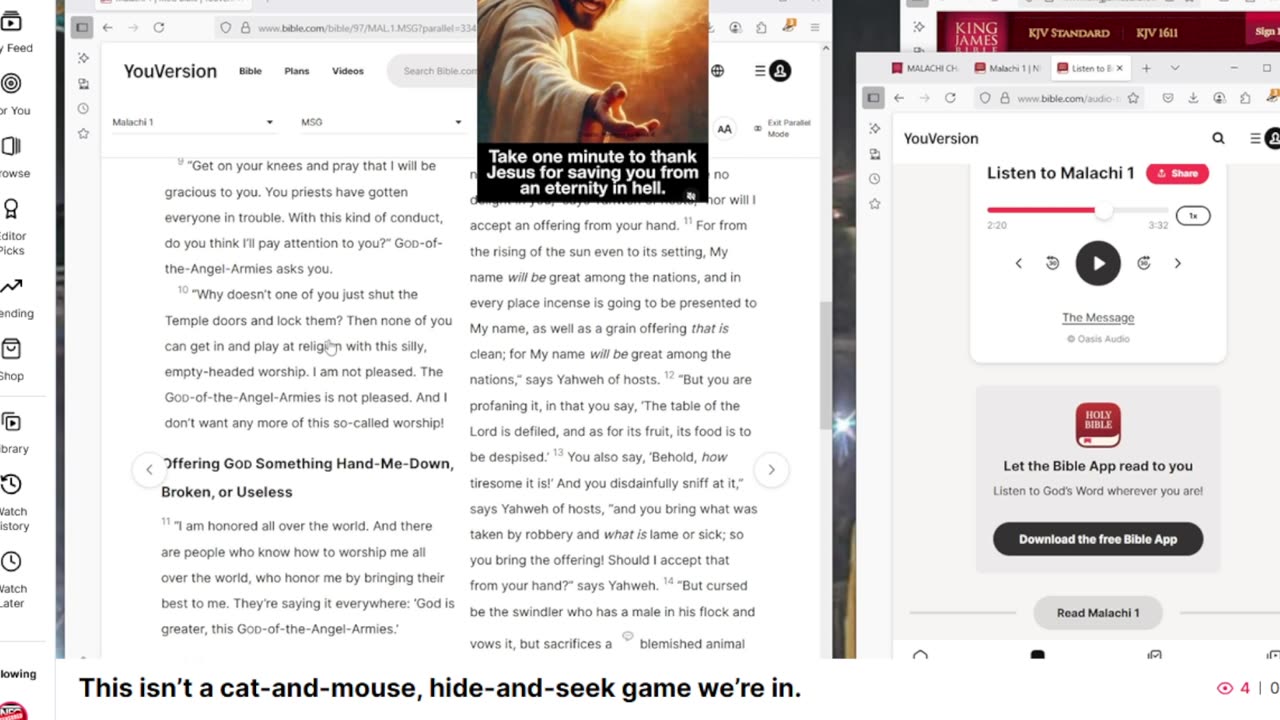Screen dimensions: 1280x720
Task: Click KJV Standard in background window
Action: [1069, 33]
